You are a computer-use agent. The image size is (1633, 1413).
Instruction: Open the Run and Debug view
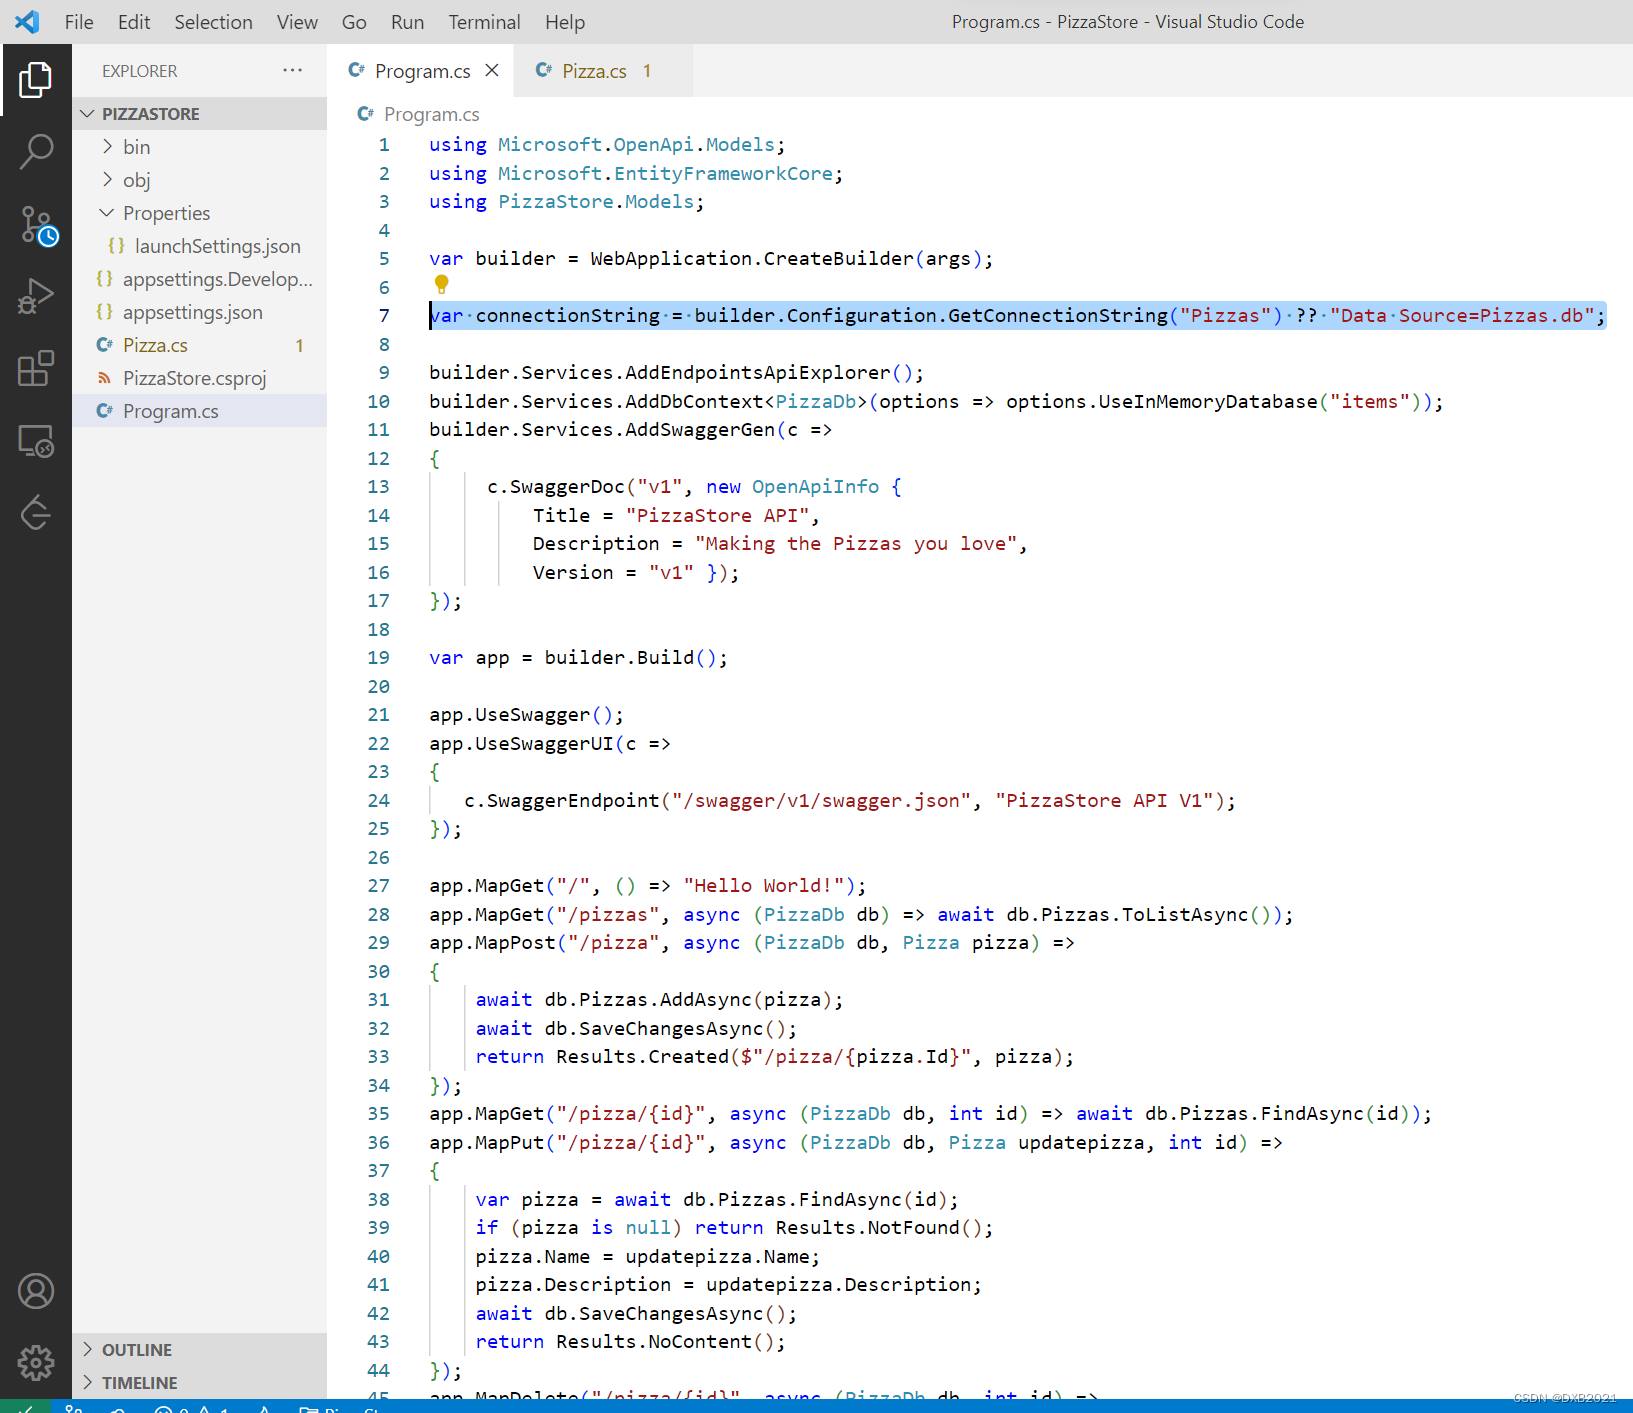click(x=36, y=297)
